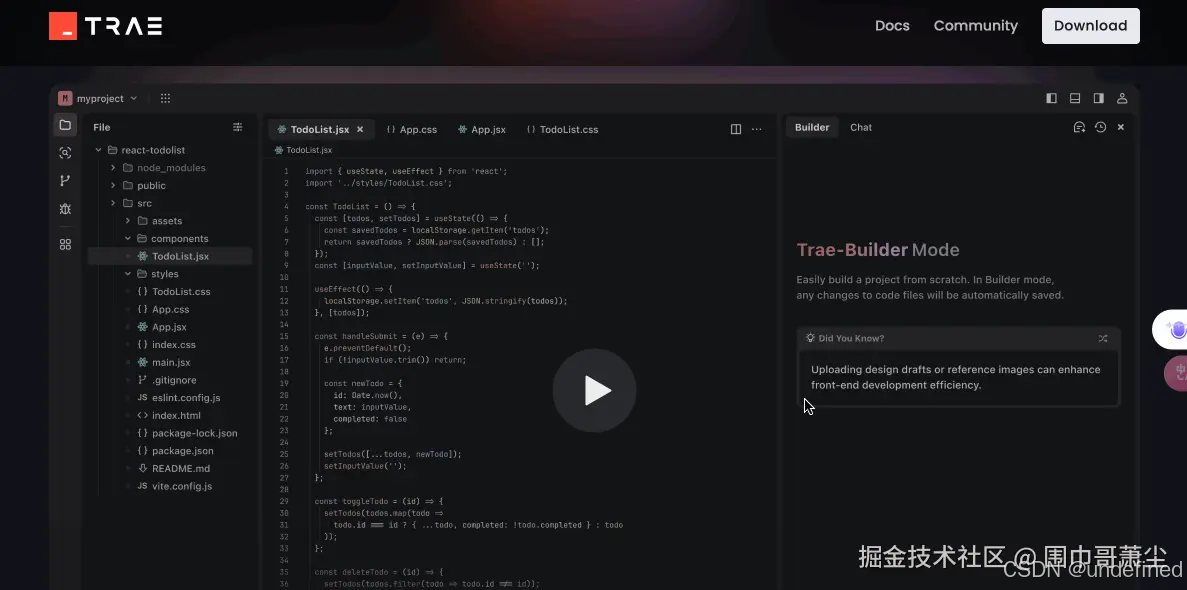This screenshot has height=590, width=1187.
Task: Click the Trae-Builder Mode heading
Action: point(877,250)
